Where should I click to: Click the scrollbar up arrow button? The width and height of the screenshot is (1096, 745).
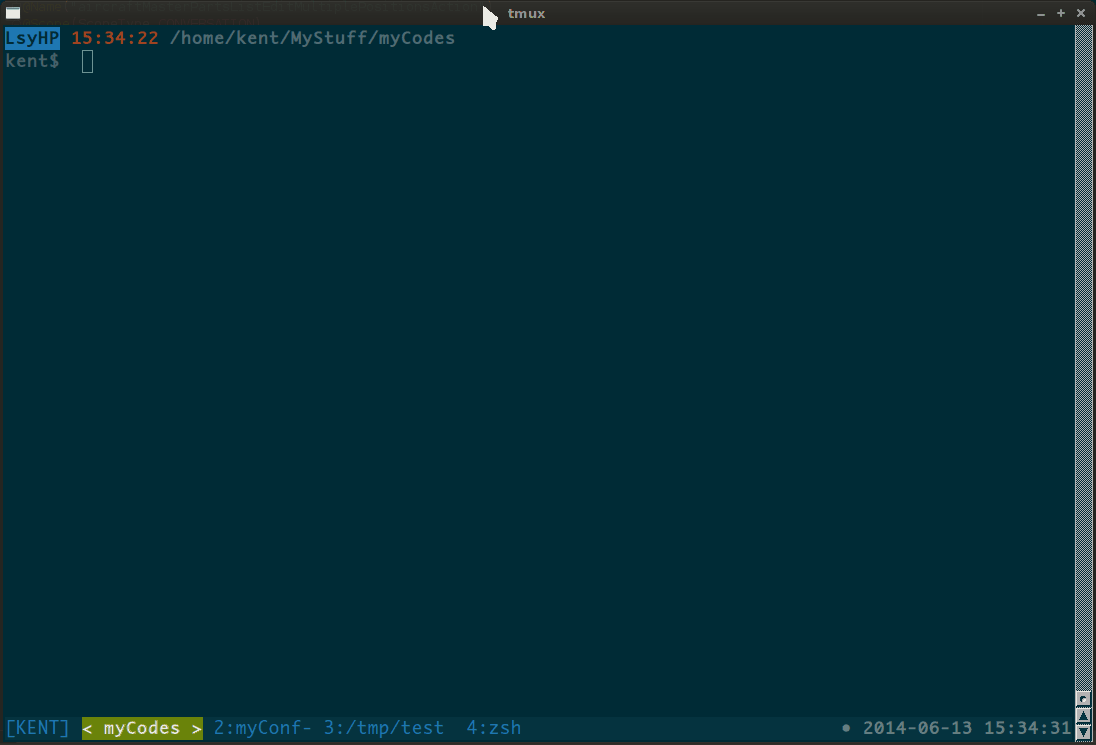click(x=1083, y=698)
